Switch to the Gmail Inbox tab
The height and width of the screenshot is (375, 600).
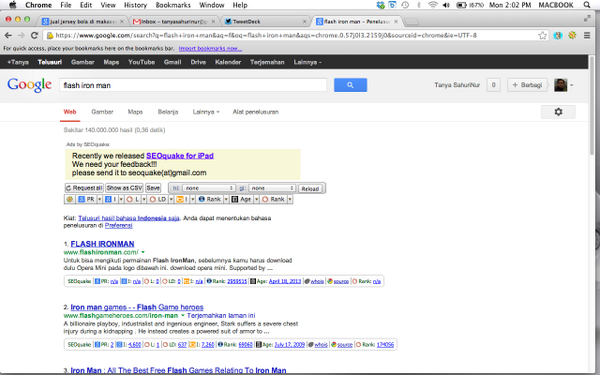pyautogui.click(x=174, y=22)
